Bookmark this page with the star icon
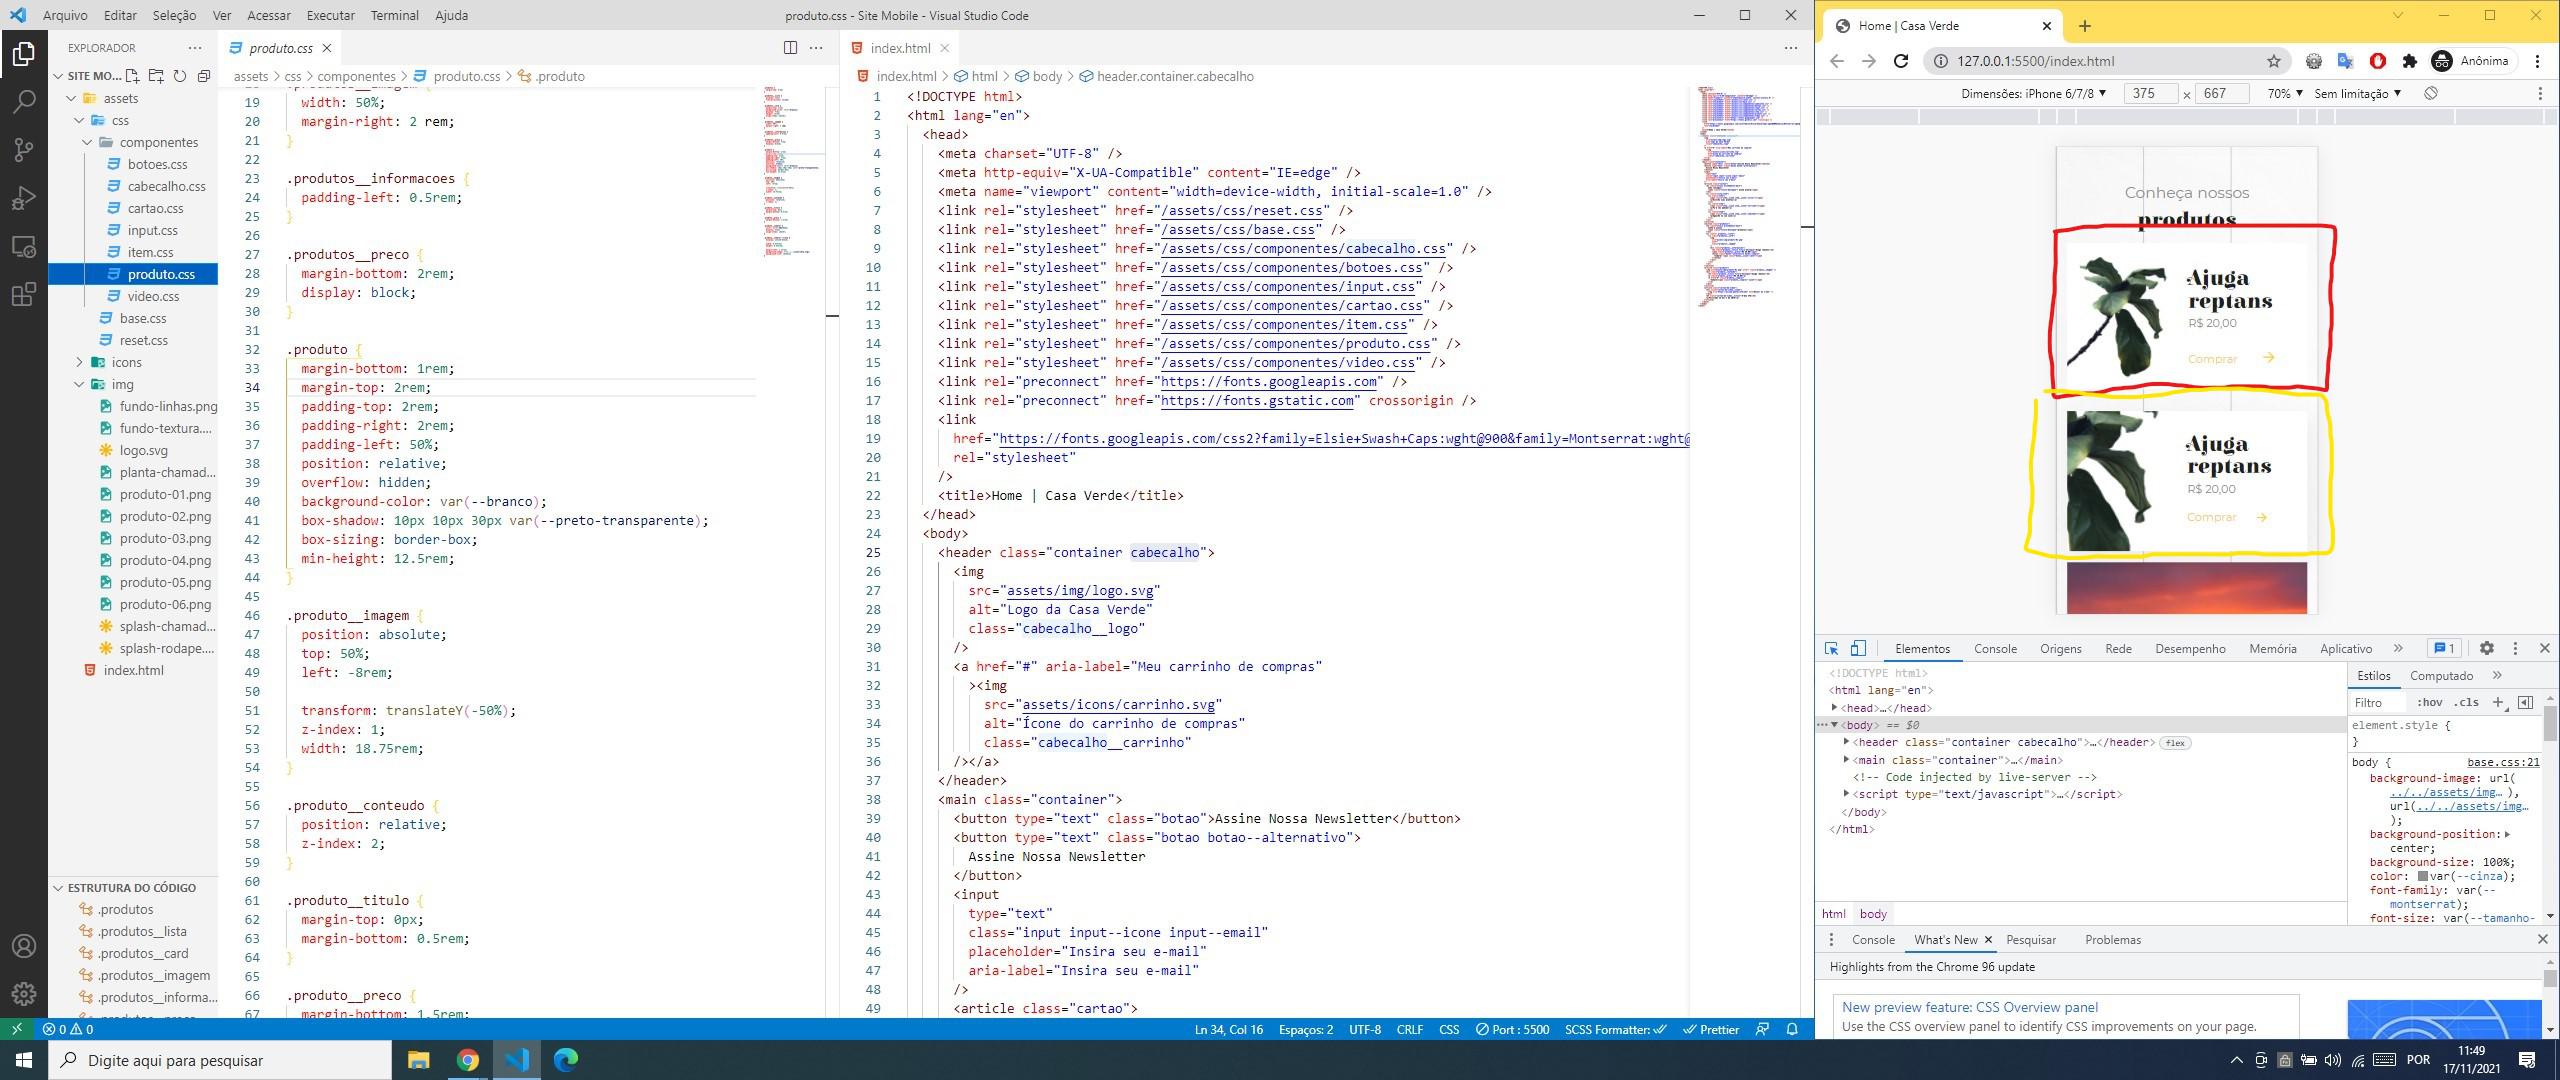This screenshot has height=1080, width=2560. click(x=2273, y=61)
